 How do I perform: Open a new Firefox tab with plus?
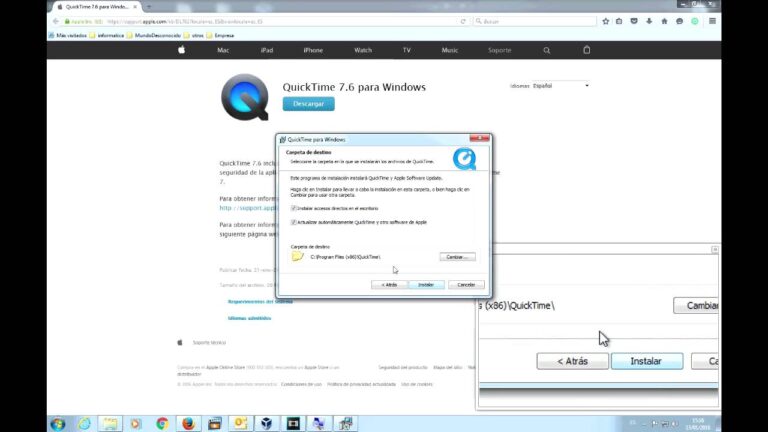149,7
